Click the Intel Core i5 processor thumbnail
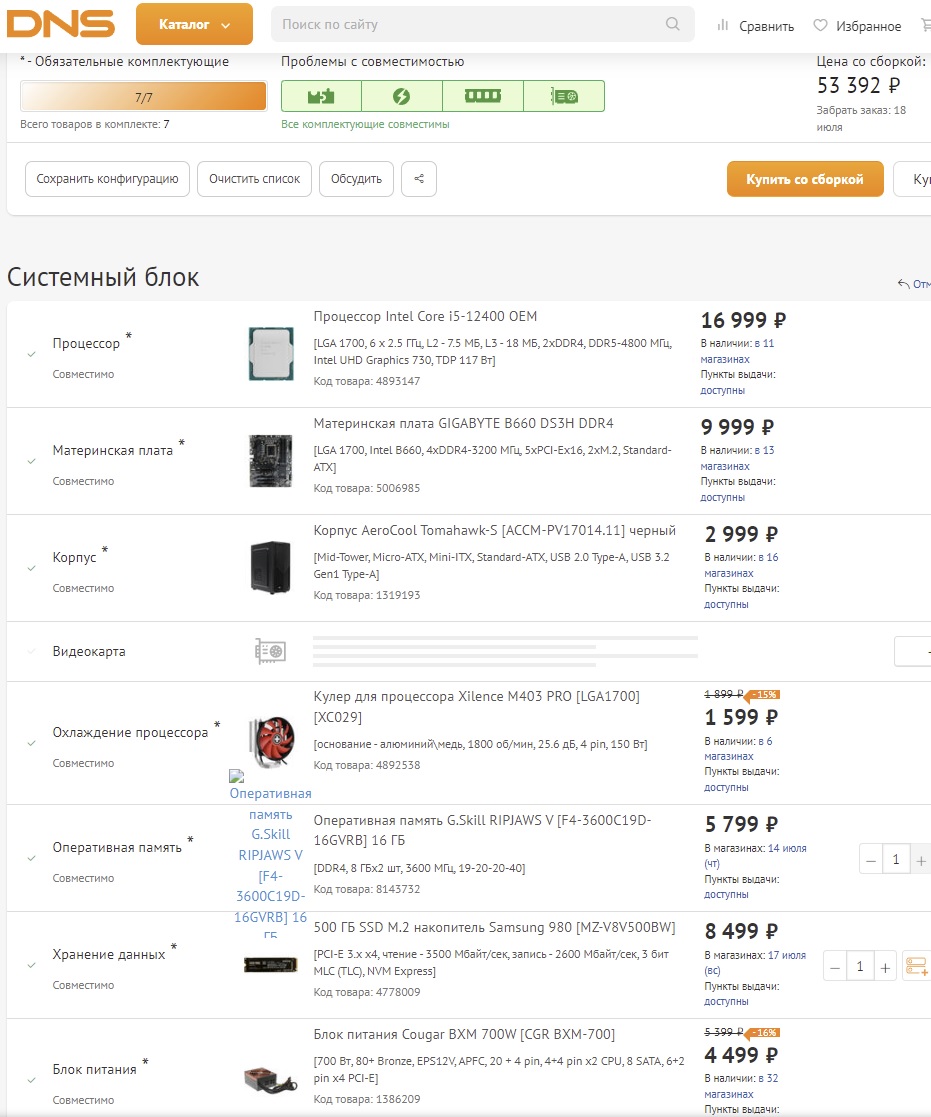The height and width of the screenshot is (1117, 931). (x=271, y=353)
